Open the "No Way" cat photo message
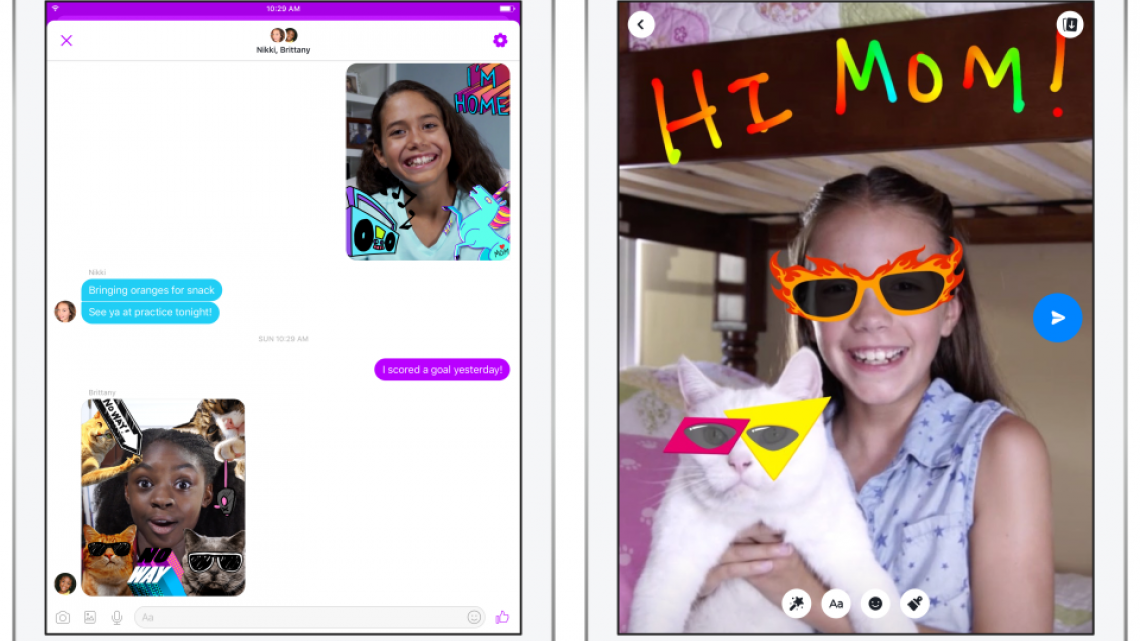1140x641 pixels. pyautogui.click(x=163, y=497)
